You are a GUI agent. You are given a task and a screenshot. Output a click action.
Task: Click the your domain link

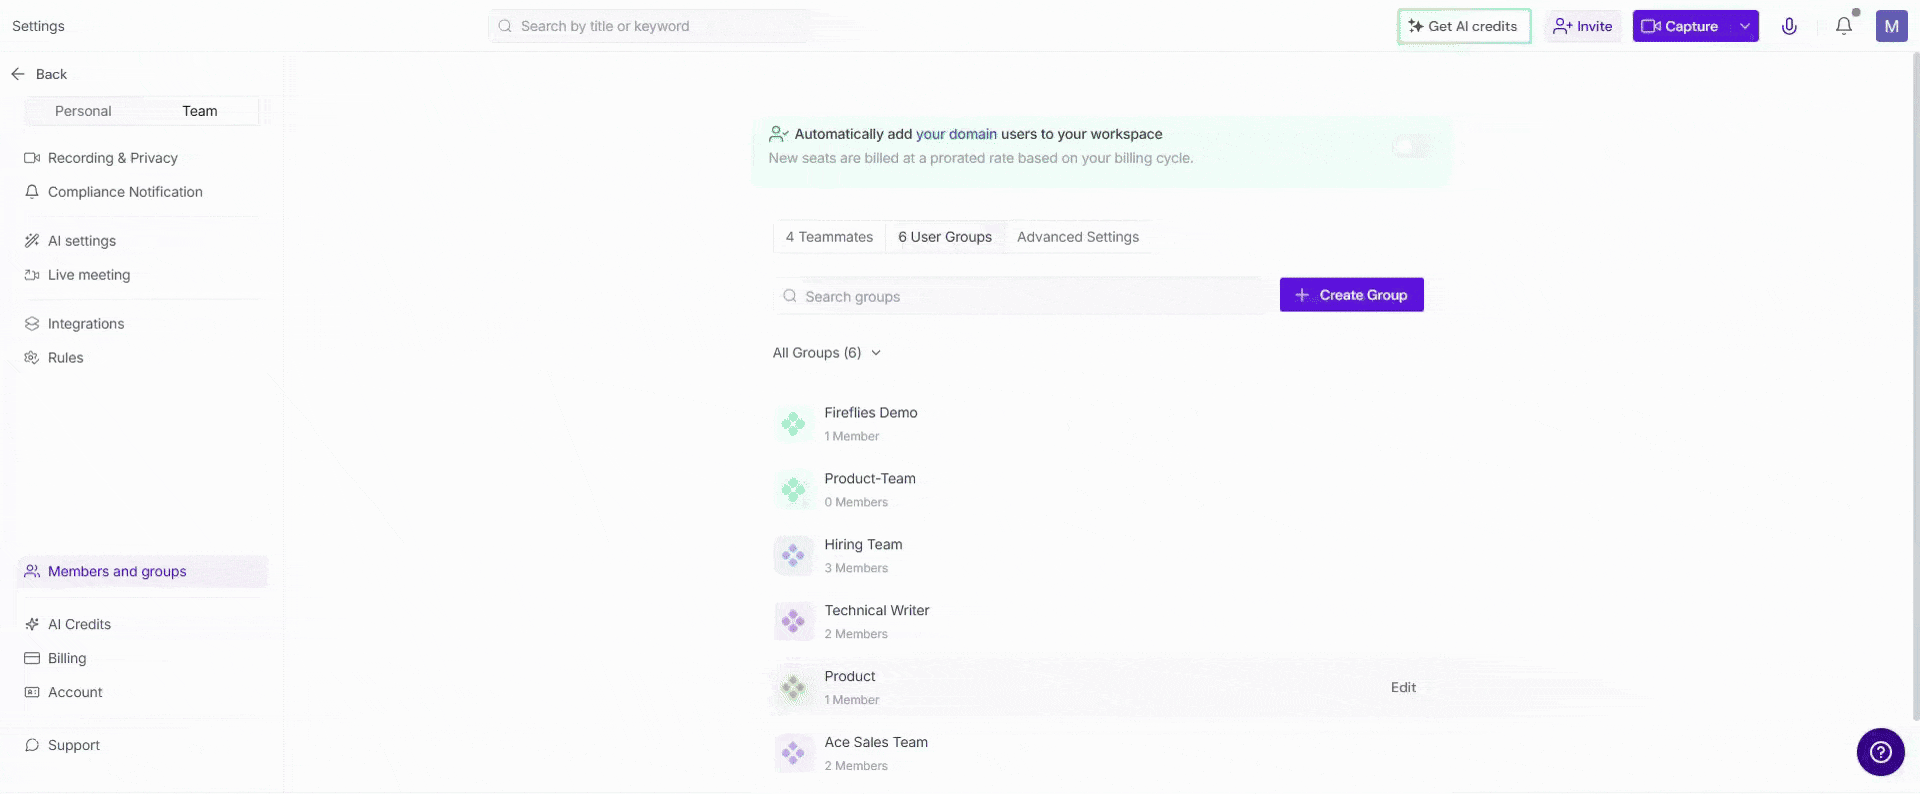click(x=956, y=134)
